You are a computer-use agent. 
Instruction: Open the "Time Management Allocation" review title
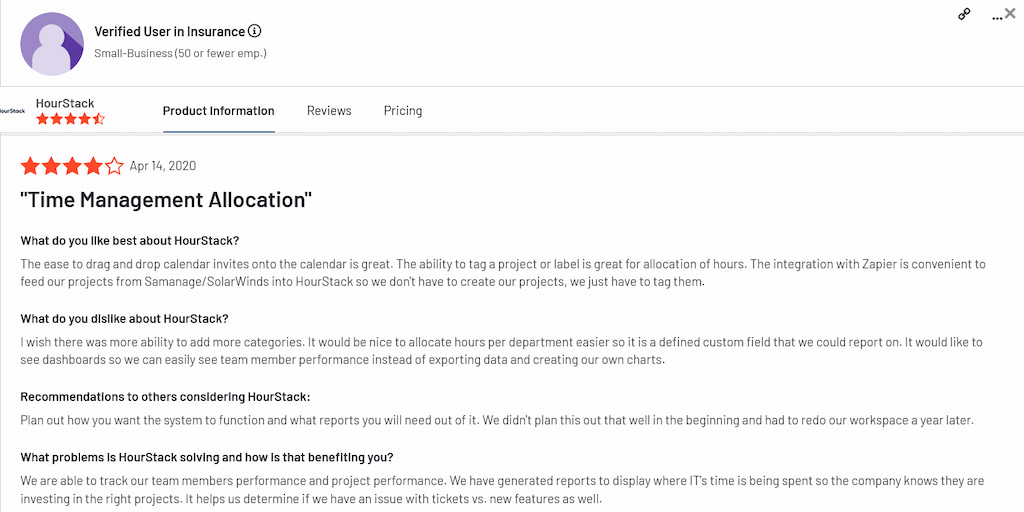[x=166, y=200]
